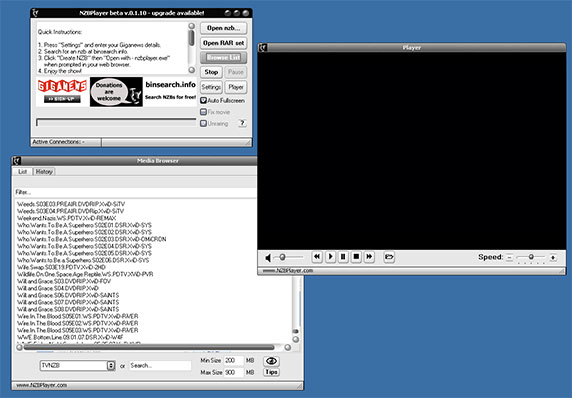Rewind video in Player window

click(x=317, y=257)
